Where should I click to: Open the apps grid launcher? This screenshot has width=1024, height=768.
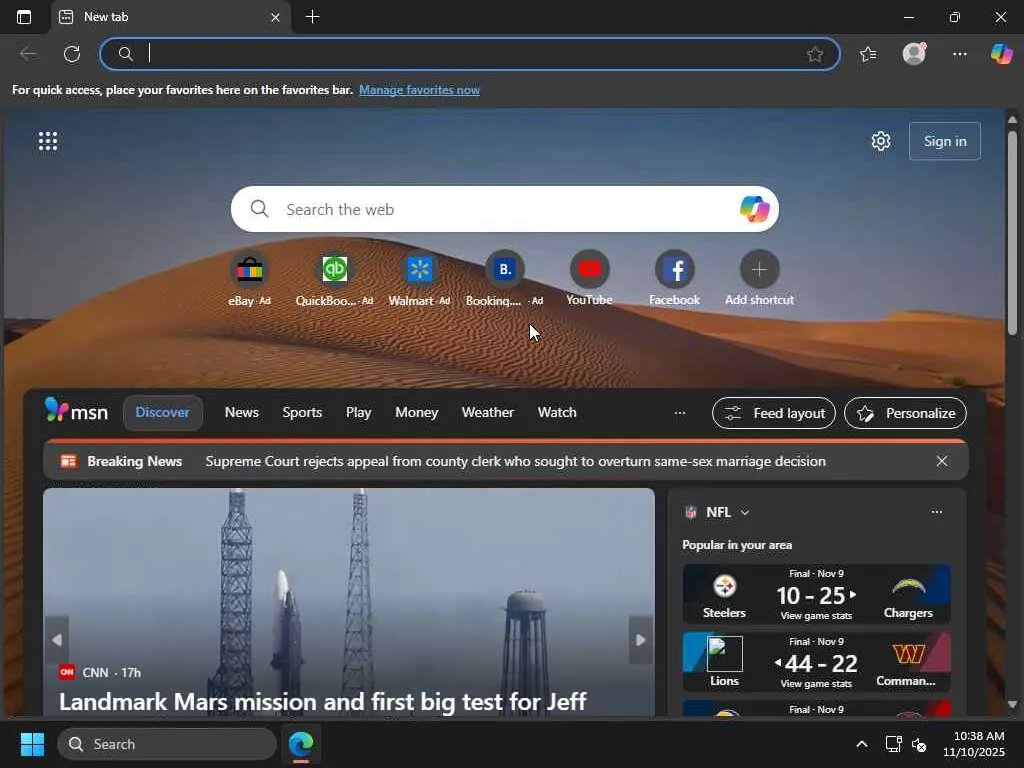(x=48, y=141)
